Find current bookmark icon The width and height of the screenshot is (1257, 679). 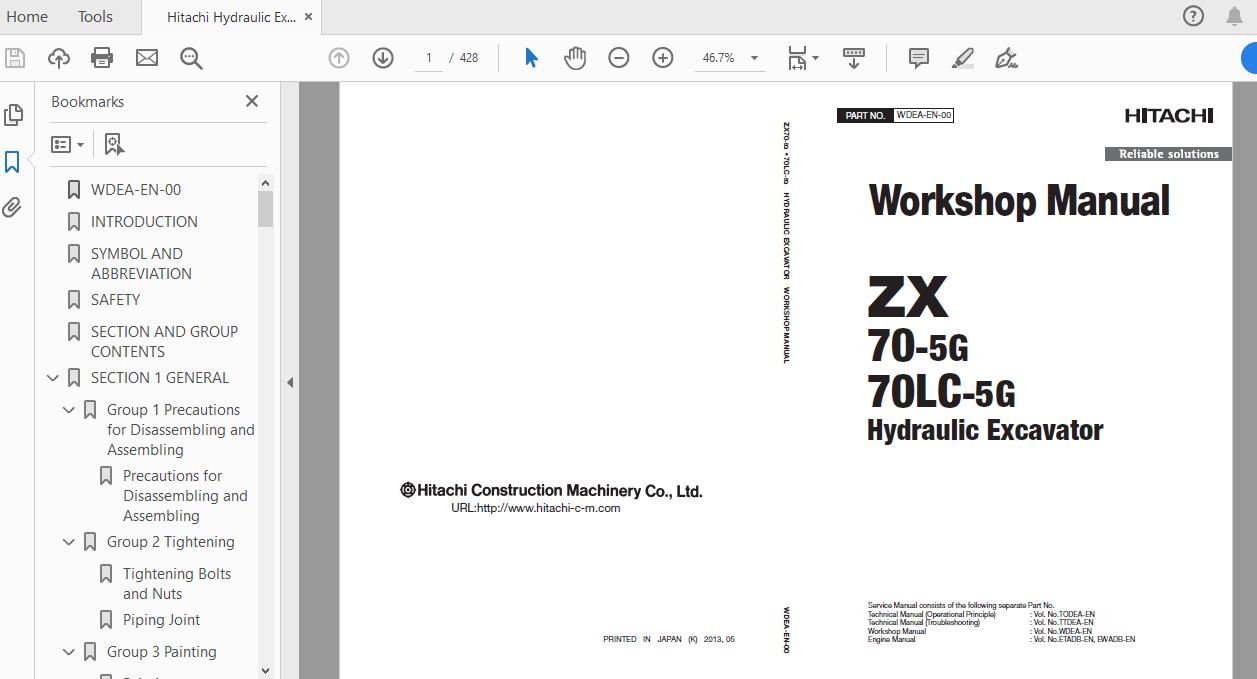tap(114, 144)
